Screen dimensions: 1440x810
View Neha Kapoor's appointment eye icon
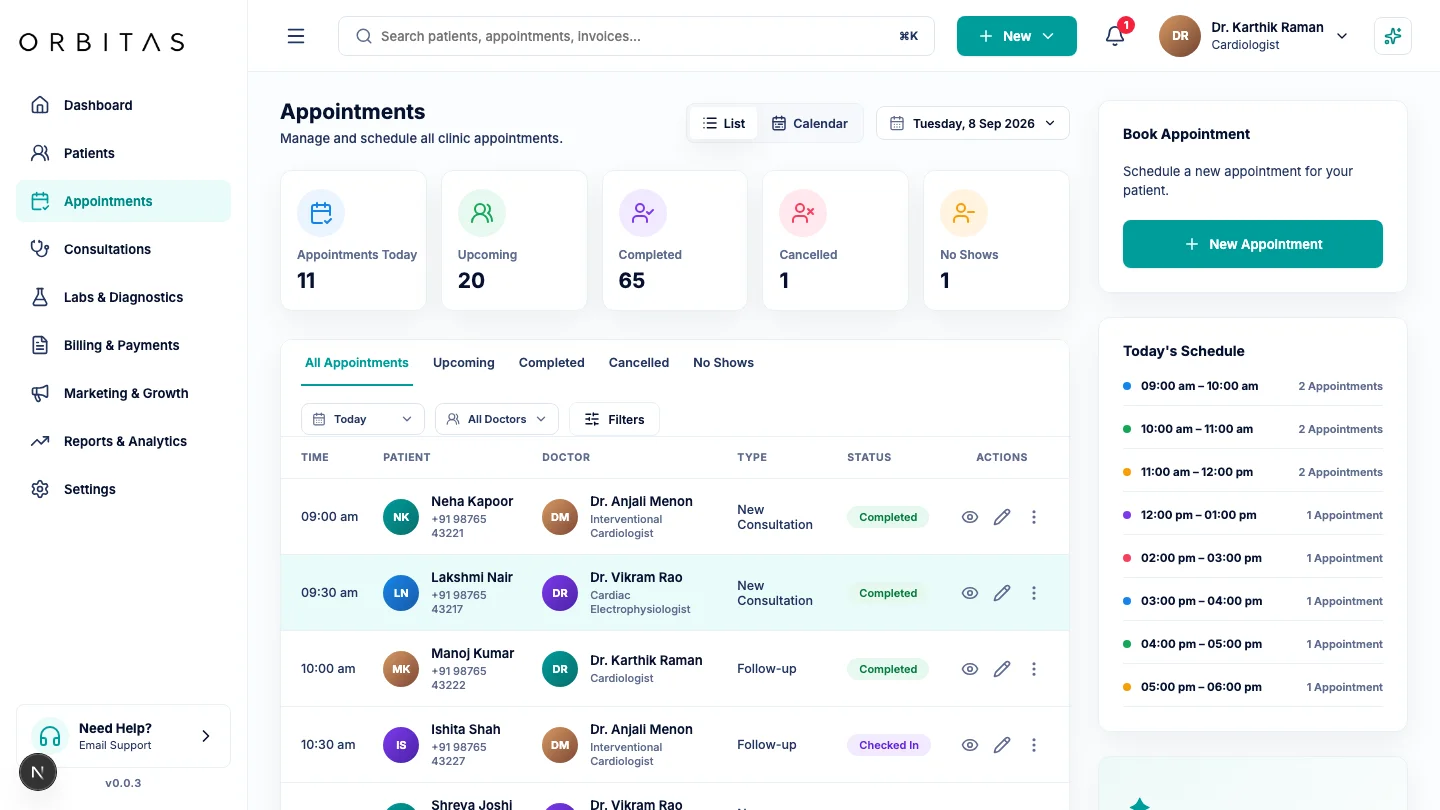[x=970, y=517]
